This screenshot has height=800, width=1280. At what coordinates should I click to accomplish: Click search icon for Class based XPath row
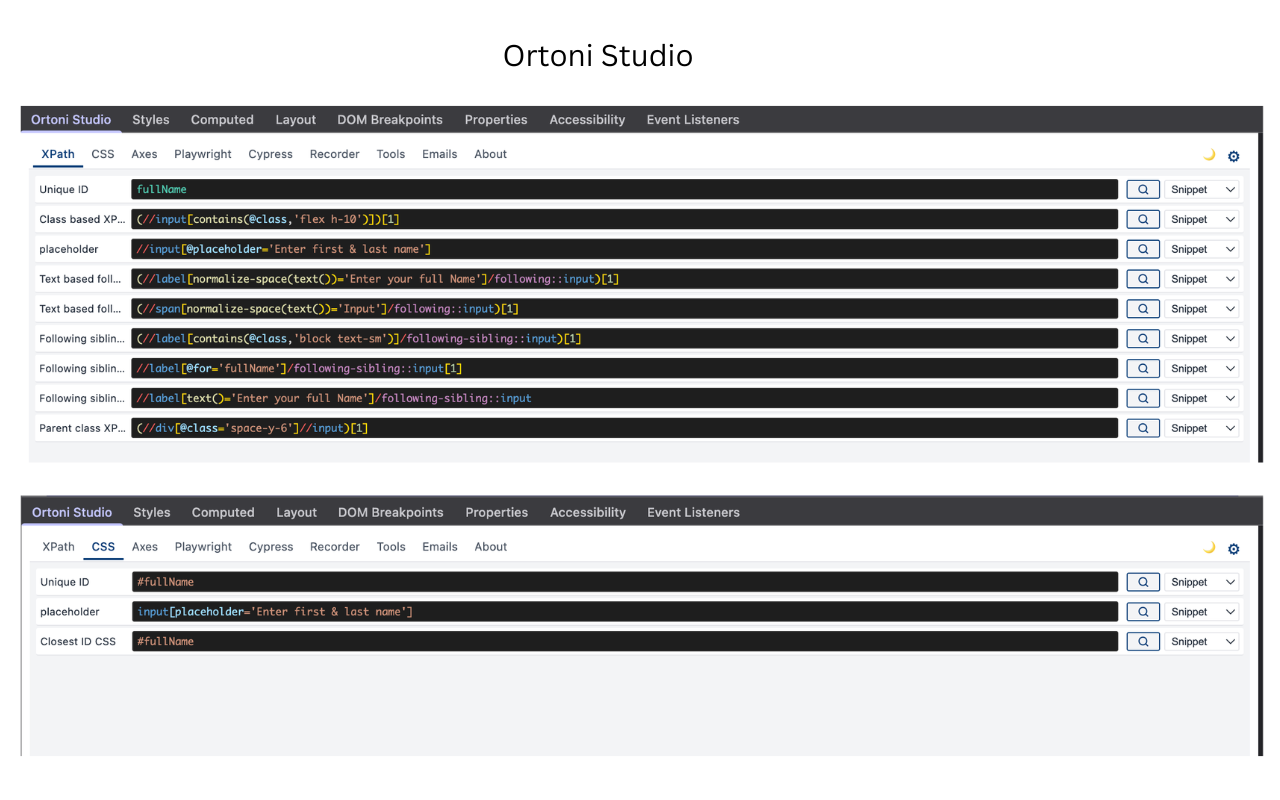tap(1143, 219)
